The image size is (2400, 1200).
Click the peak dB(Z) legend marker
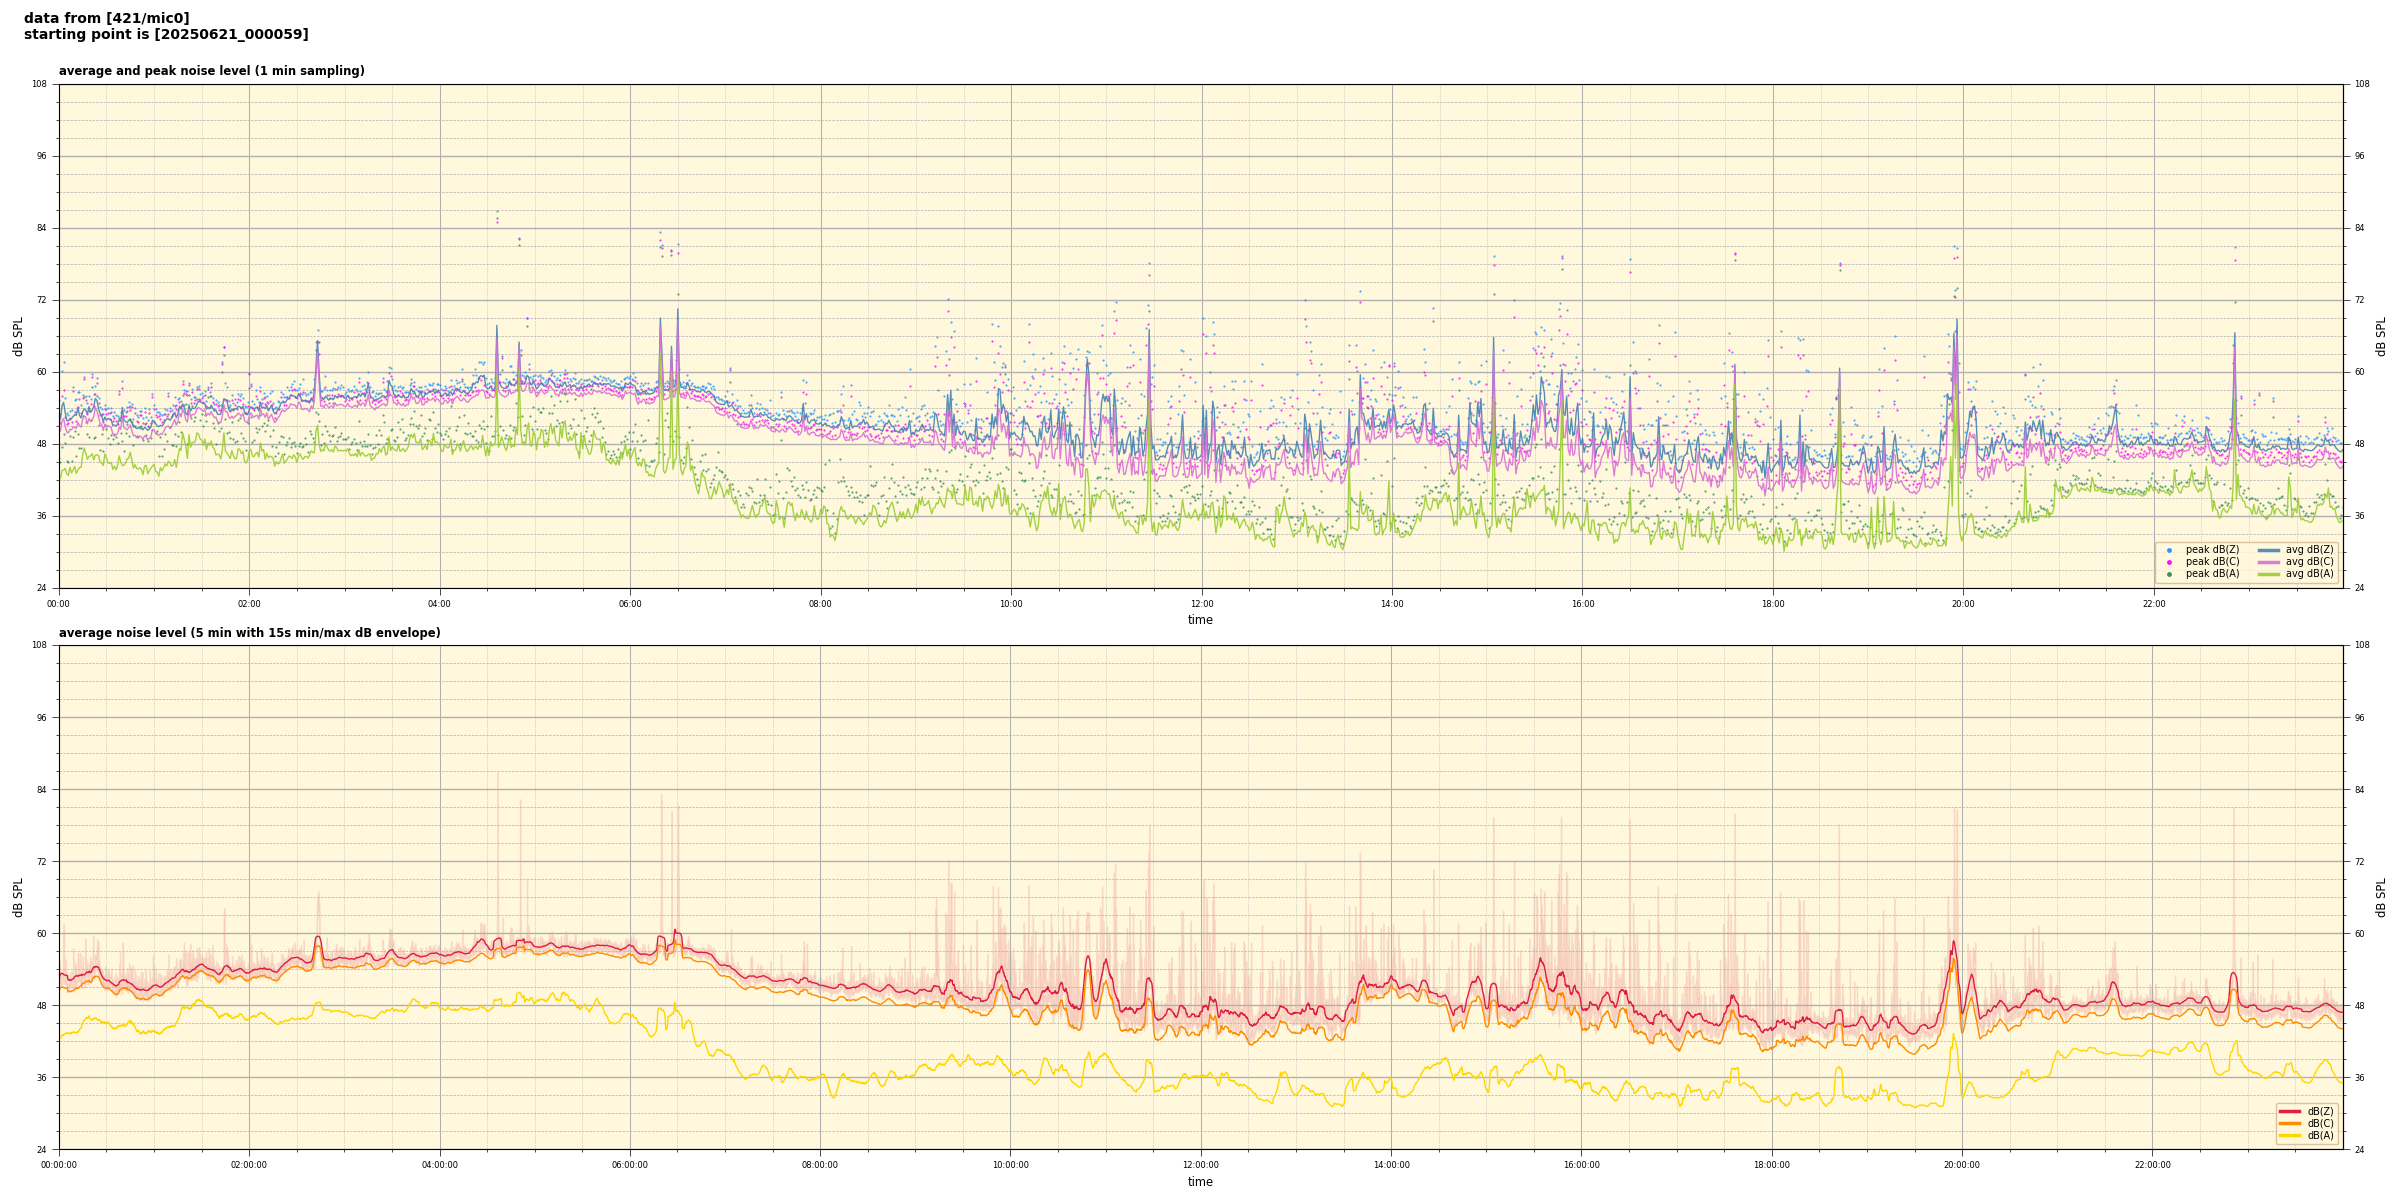click(2169, 550)
